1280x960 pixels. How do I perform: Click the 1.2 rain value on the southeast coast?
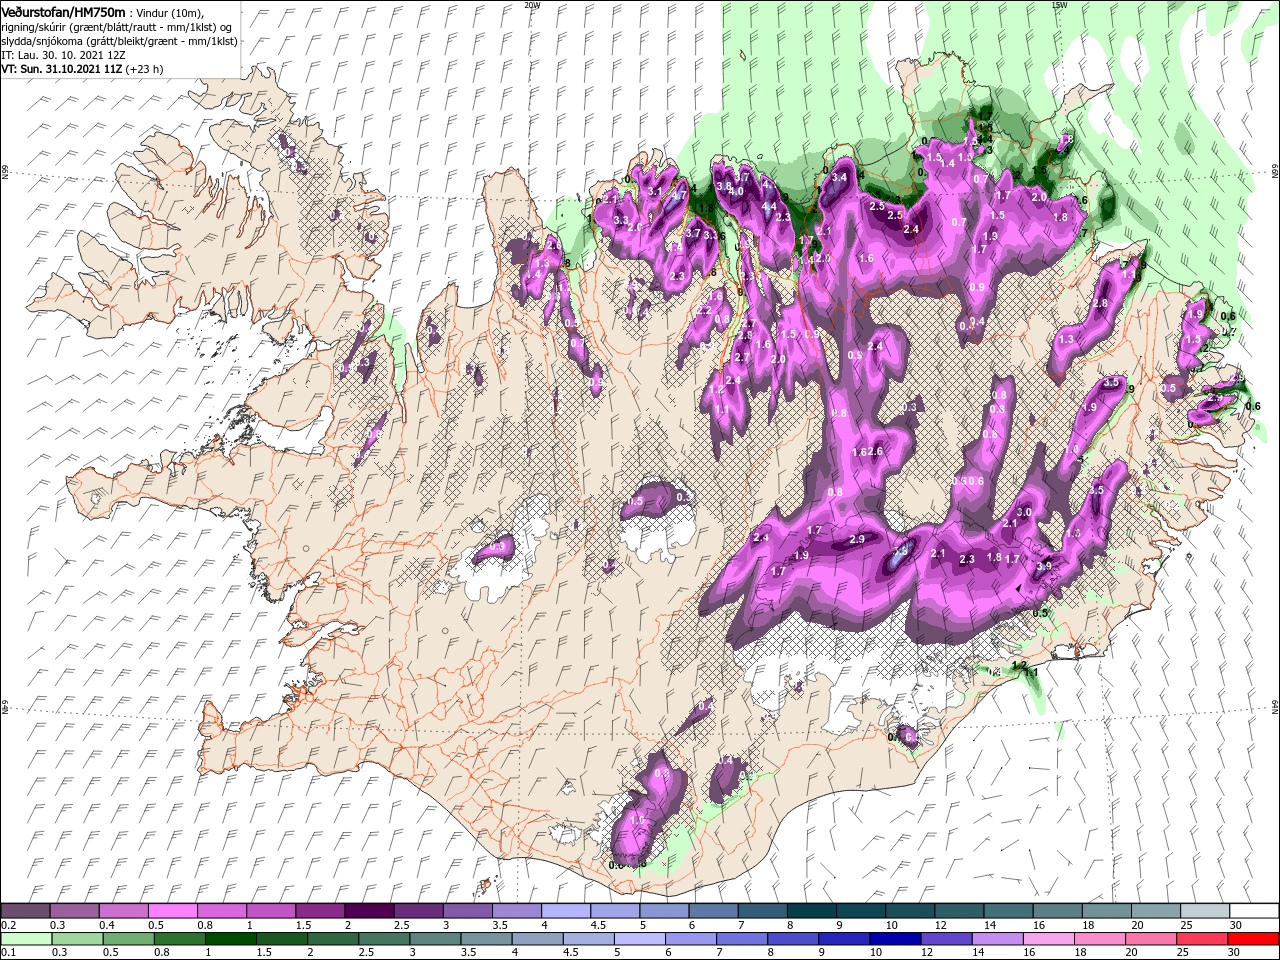coord(1019,665)
